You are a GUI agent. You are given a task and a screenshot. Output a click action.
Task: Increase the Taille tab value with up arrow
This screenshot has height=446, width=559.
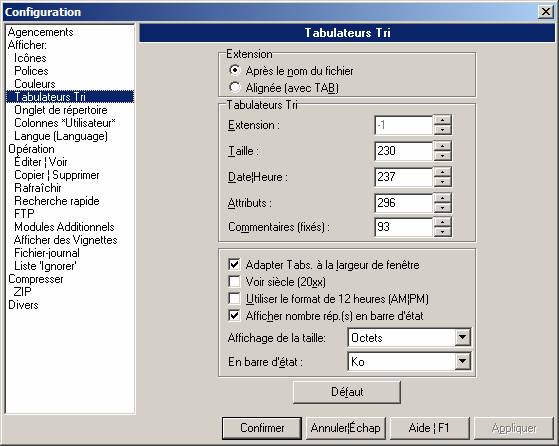442,146
